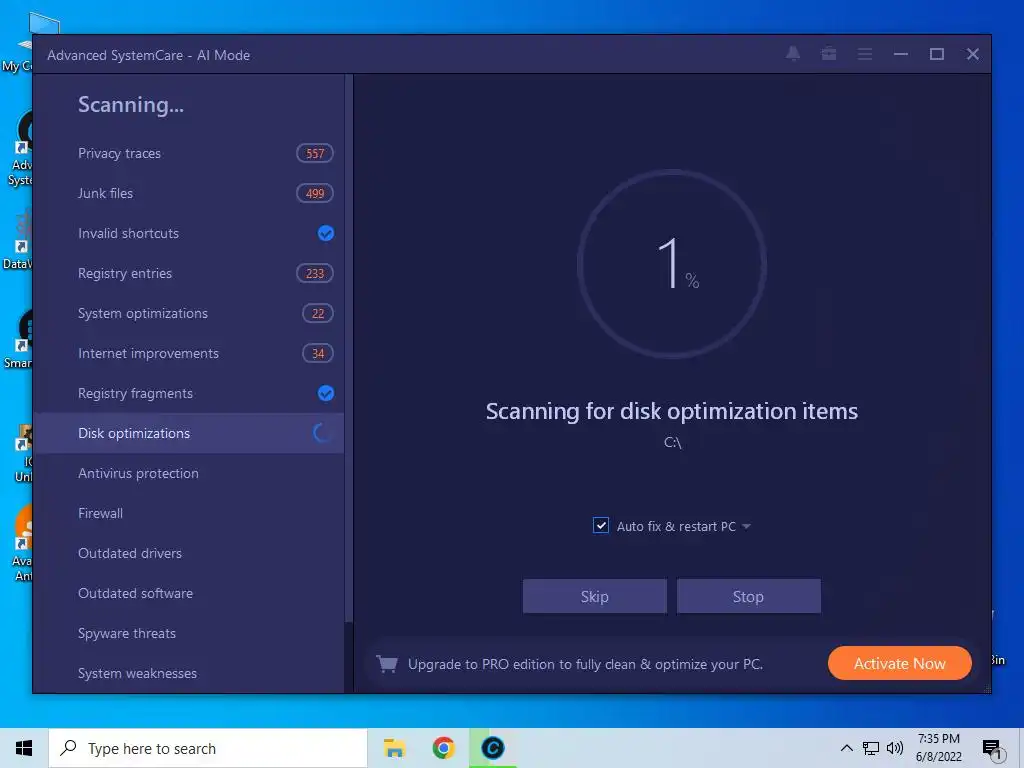Open Google Chrome from taskbar
The image size is (1024, 768).
click(443, 748)
